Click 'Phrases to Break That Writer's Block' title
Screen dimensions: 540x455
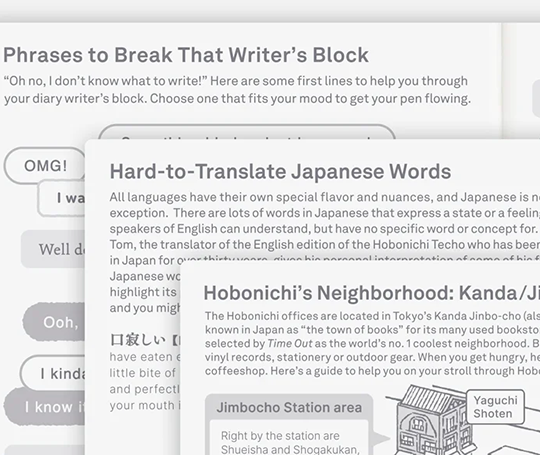point(186,55)
